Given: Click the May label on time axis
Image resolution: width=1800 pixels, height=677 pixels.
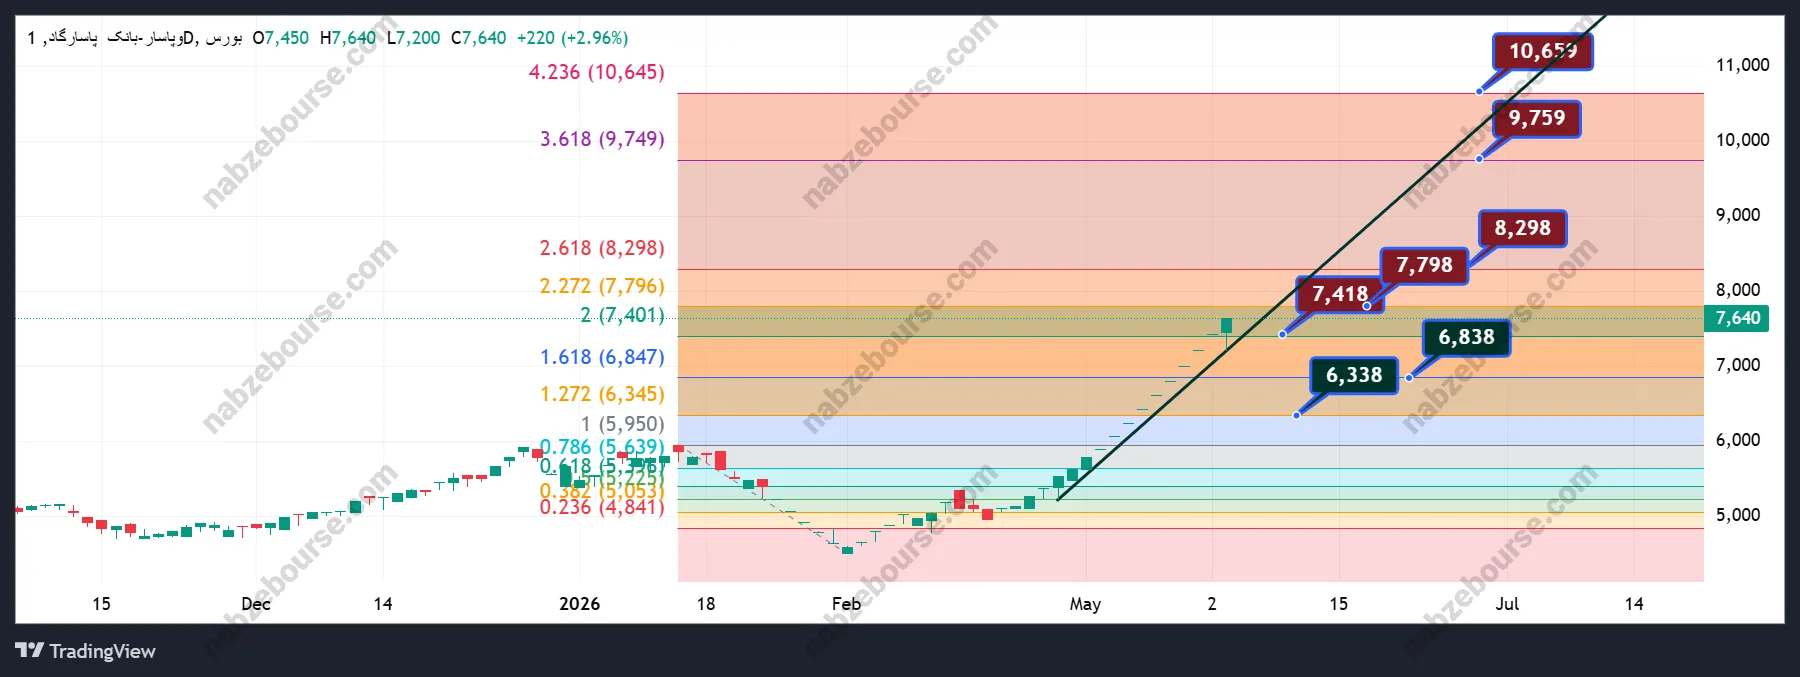Looking at the screenshot, I should click(x=1085, y=604).
